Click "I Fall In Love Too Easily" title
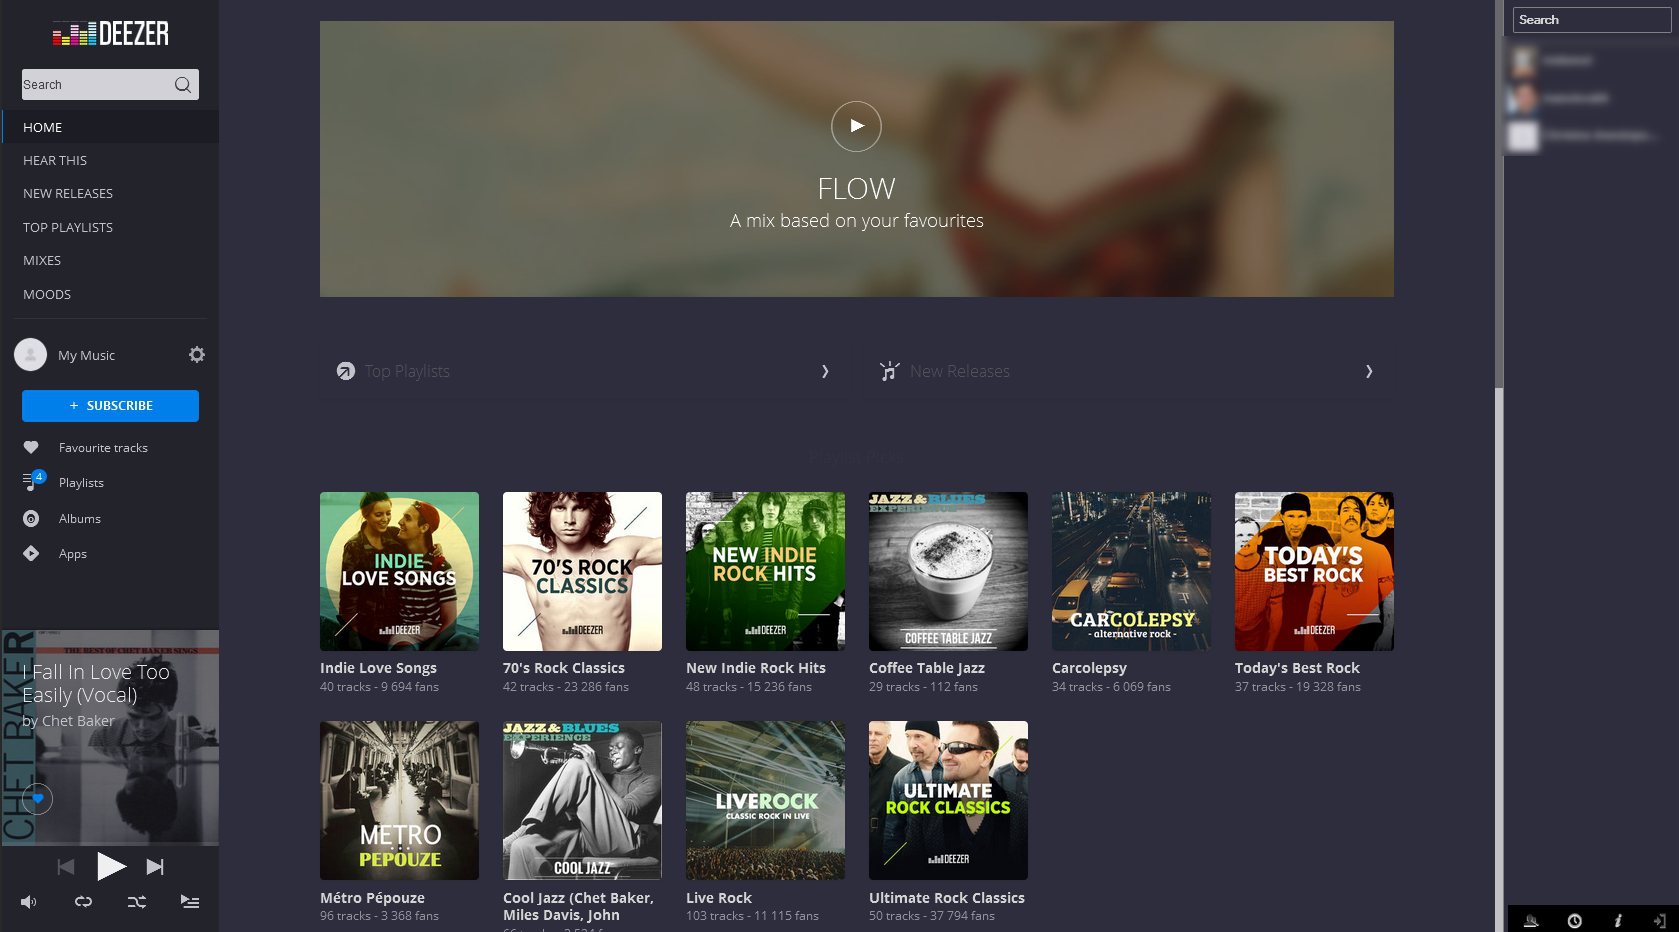This screenshot has width=1679, height=932. pos(96,684)
